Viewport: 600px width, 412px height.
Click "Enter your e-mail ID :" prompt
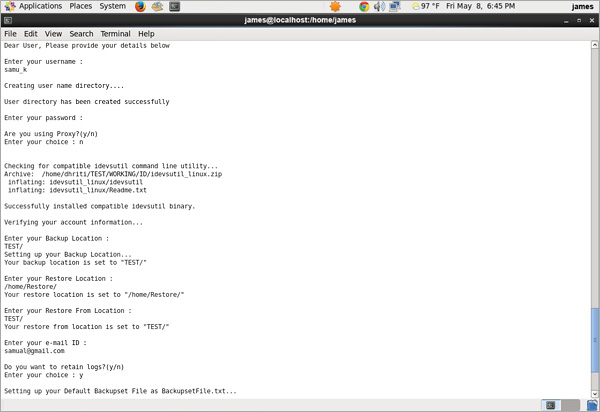coord(46,343)
